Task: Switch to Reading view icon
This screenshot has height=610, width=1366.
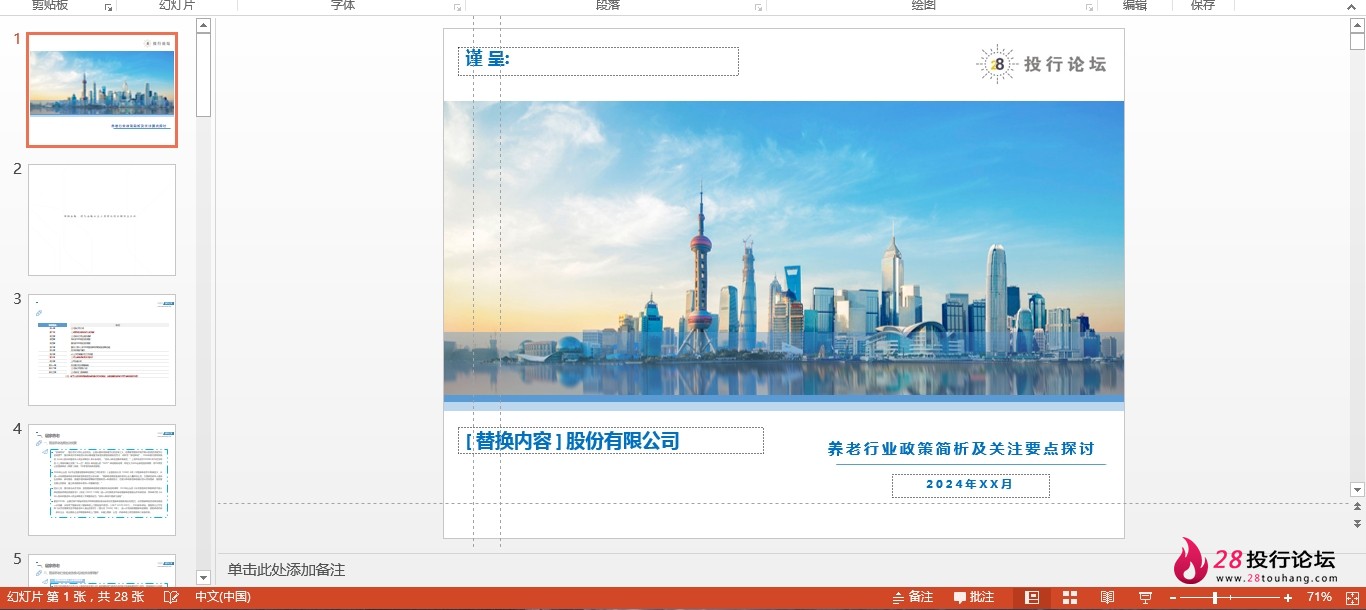Action: point(1107,597)
